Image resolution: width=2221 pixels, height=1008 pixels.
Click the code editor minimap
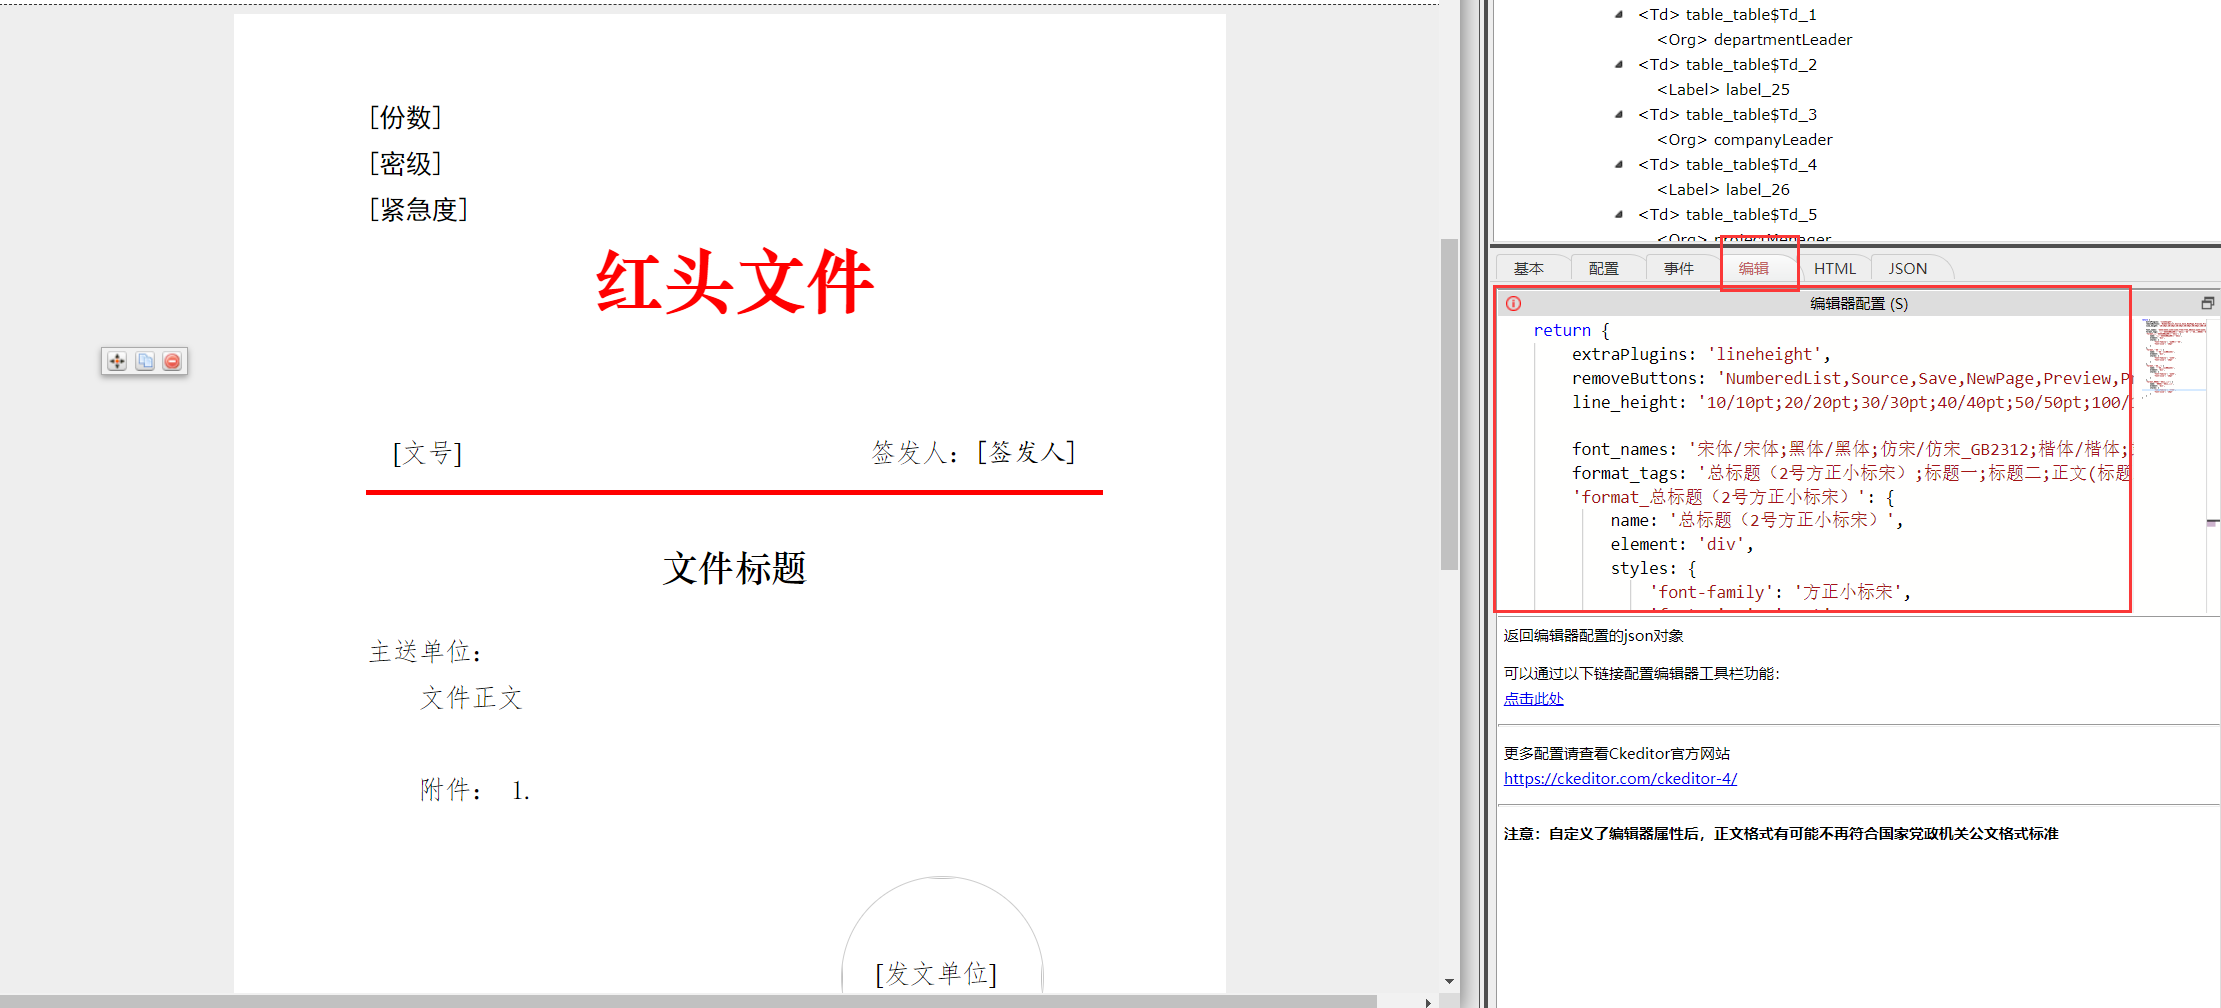click(x=2173, y=358)
